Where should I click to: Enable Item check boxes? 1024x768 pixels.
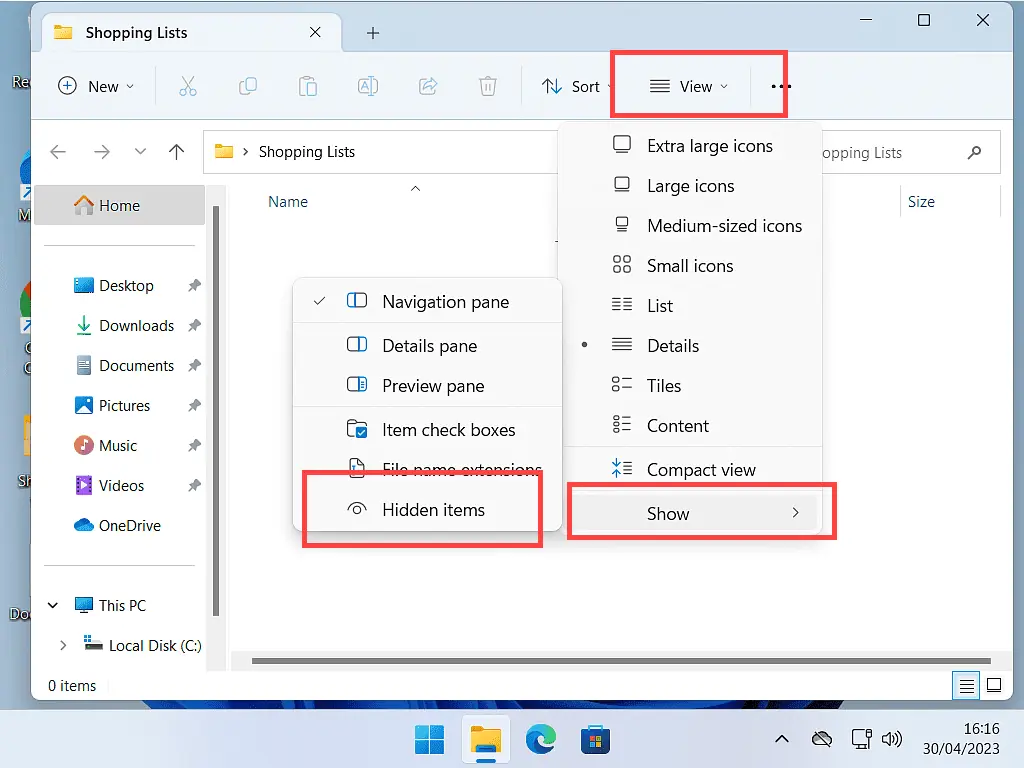pyautogui.click(x=448, y=429)
